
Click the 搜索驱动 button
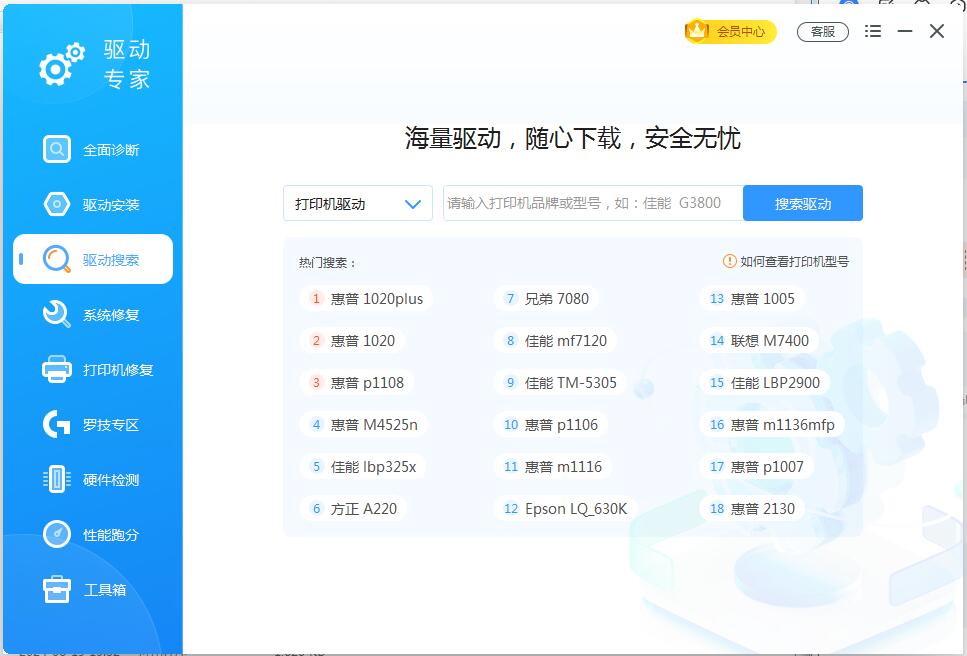pyautogui.click(x=803, y=203)
